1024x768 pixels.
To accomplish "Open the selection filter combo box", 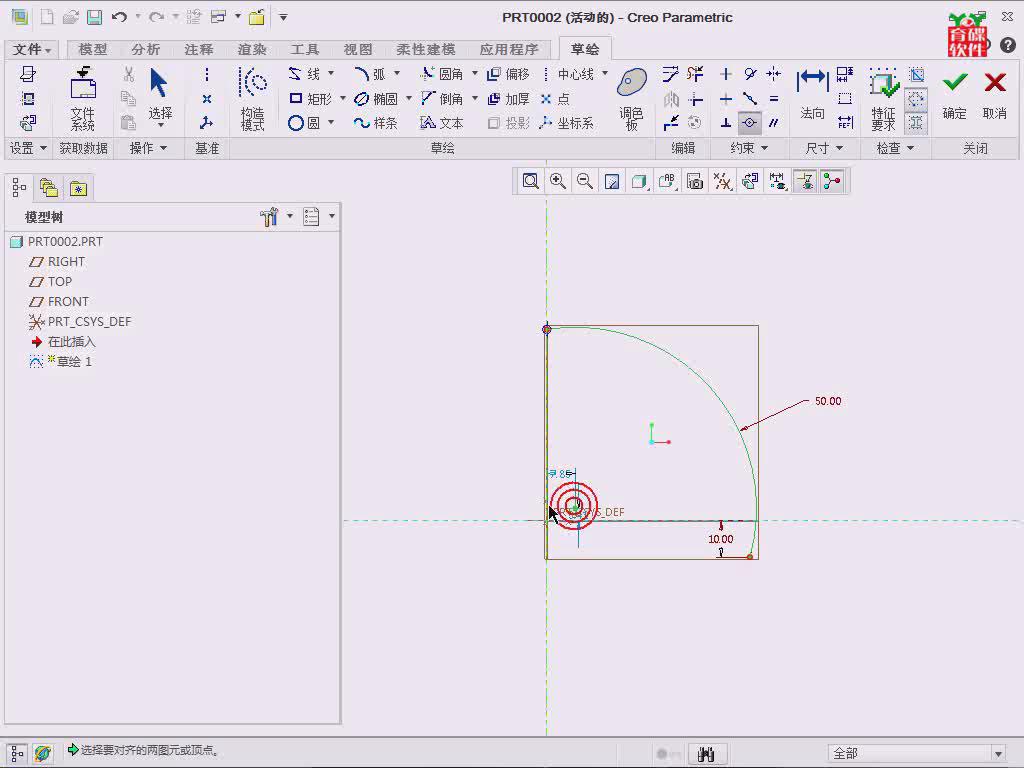I will pos(916,754).
